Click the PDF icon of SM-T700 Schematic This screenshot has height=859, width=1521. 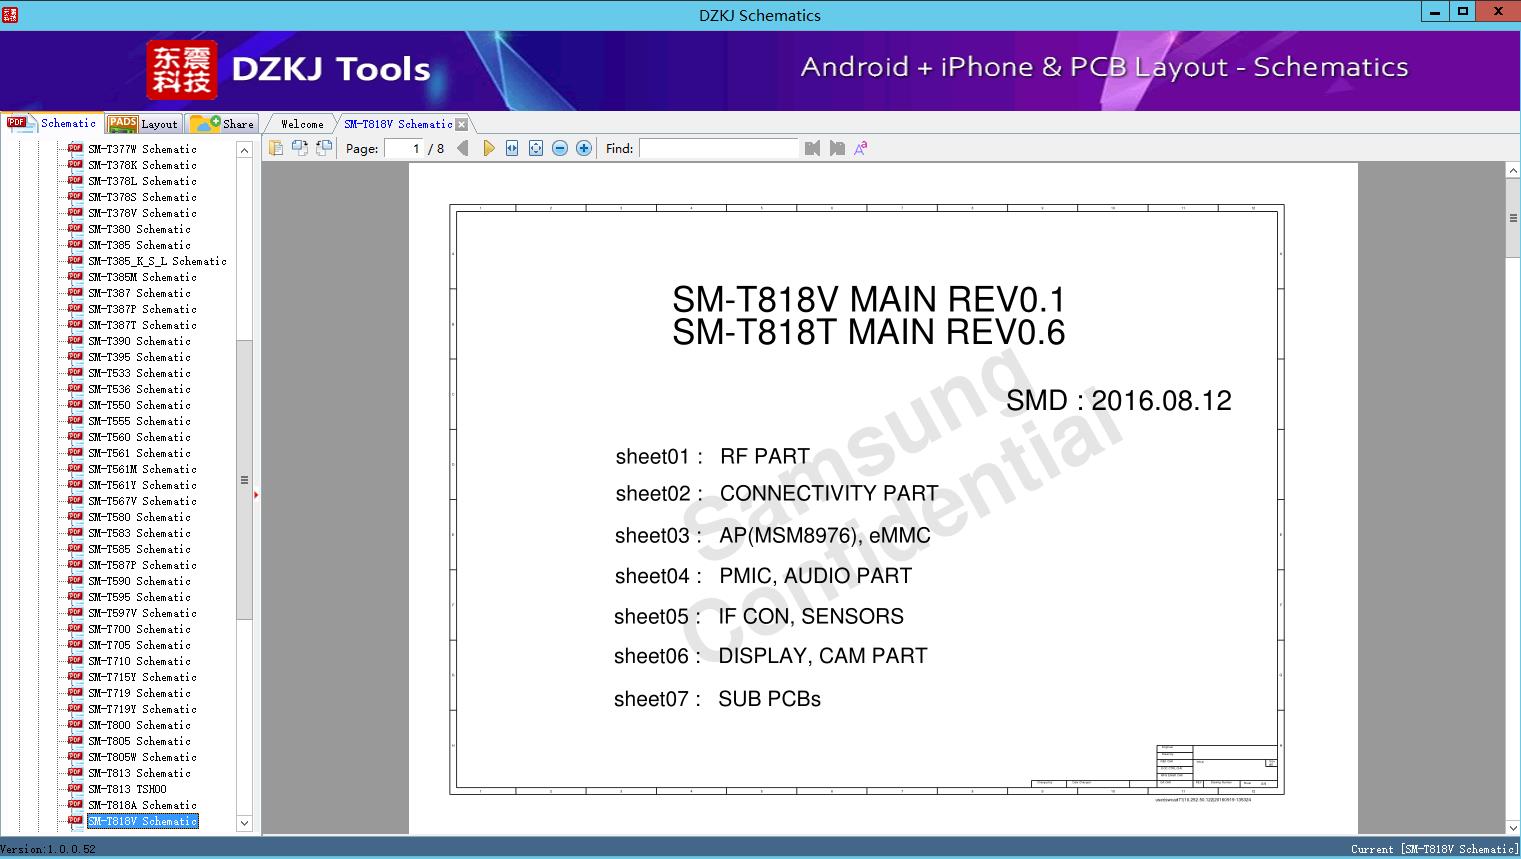[75, 628]
